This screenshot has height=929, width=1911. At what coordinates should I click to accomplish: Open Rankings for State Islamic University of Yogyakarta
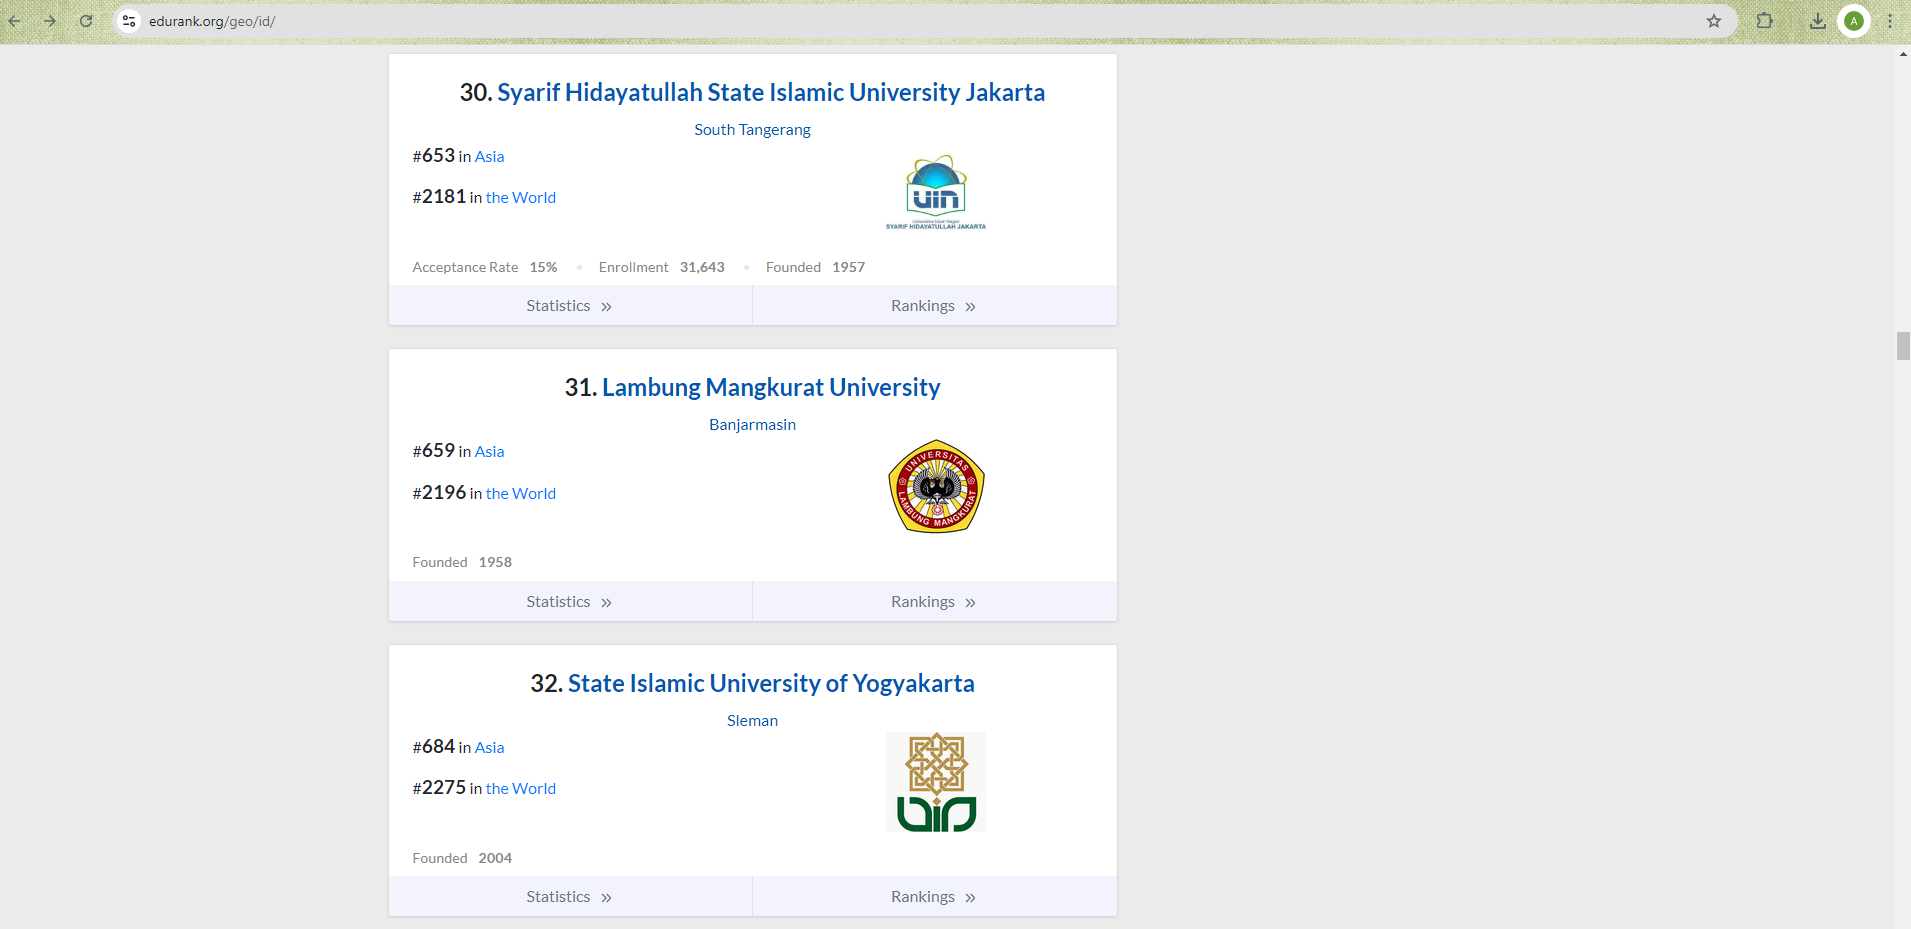click(934, 897)
